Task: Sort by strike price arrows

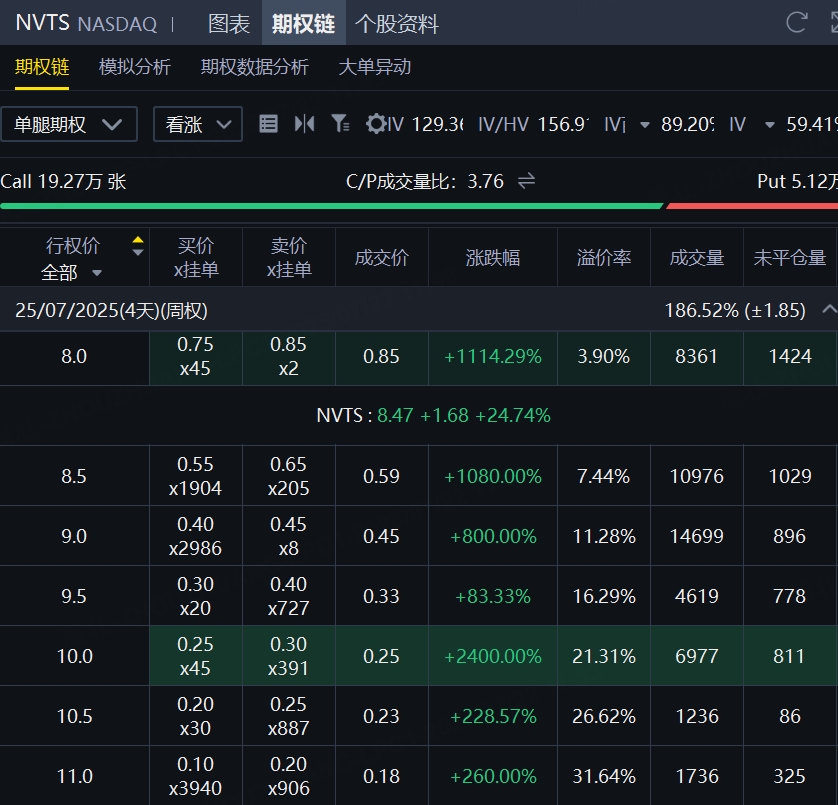Action: (137, 246)
